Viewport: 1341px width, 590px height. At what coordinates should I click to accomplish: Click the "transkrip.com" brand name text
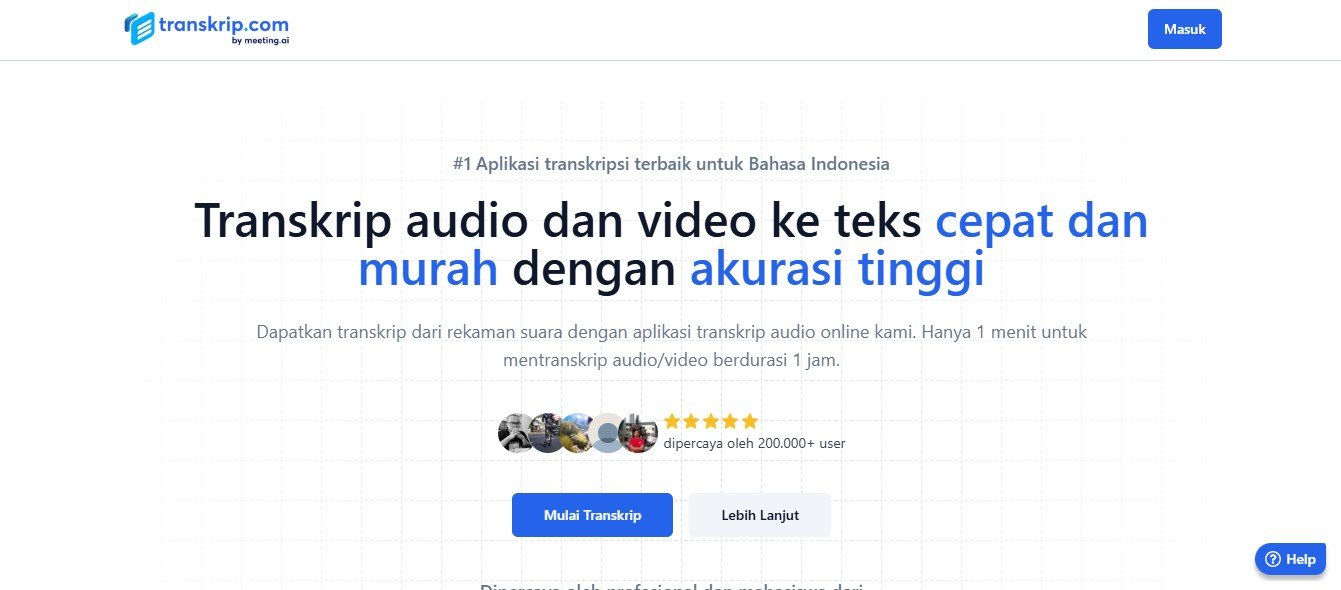point(224,23)
